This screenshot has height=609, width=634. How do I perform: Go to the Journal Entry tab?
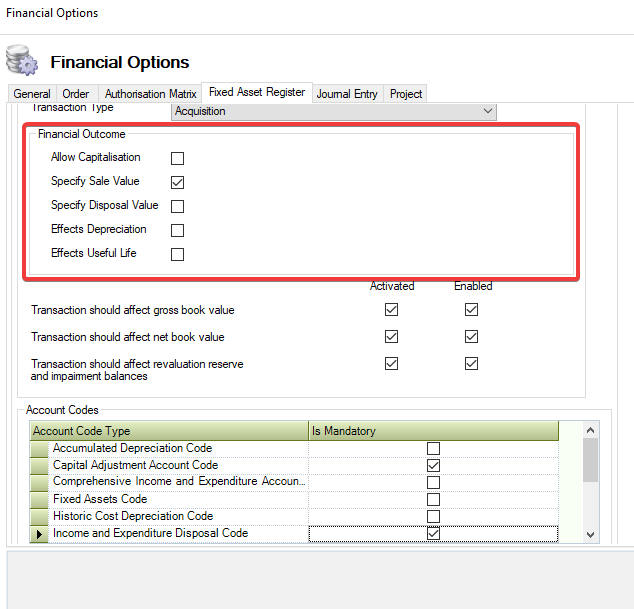point(347,94)
